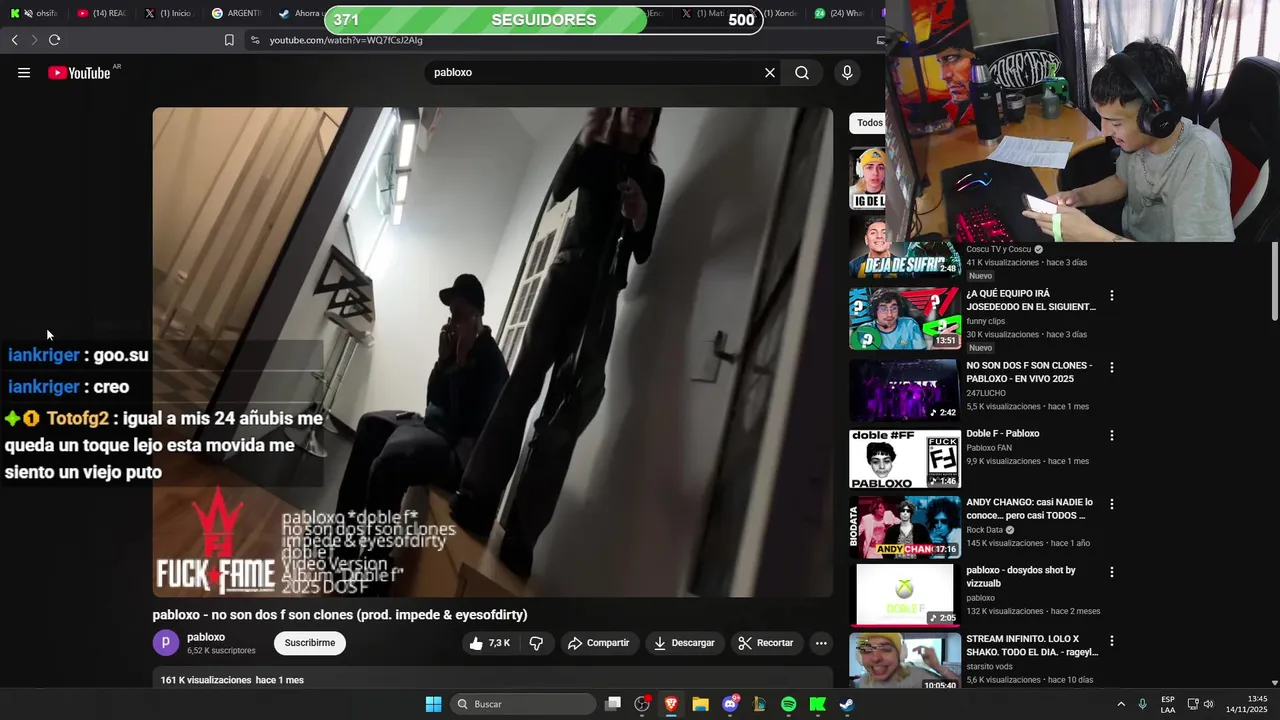Open the 'ANDY CHANGO: casi NADIE' video

(x=1029, y=509)
